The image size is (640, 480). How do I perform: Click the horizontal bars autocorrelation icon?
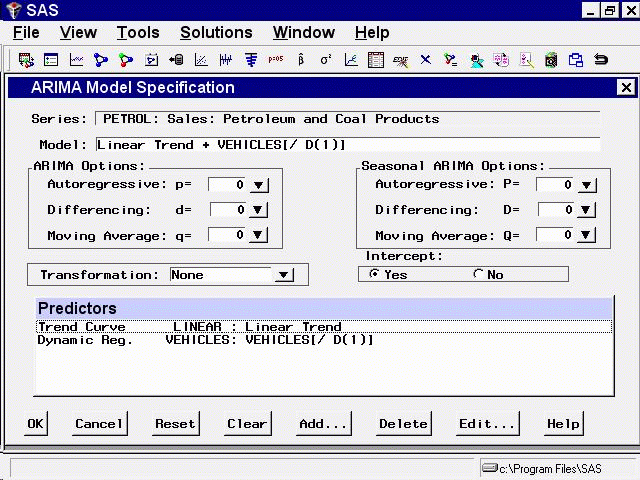251,60
